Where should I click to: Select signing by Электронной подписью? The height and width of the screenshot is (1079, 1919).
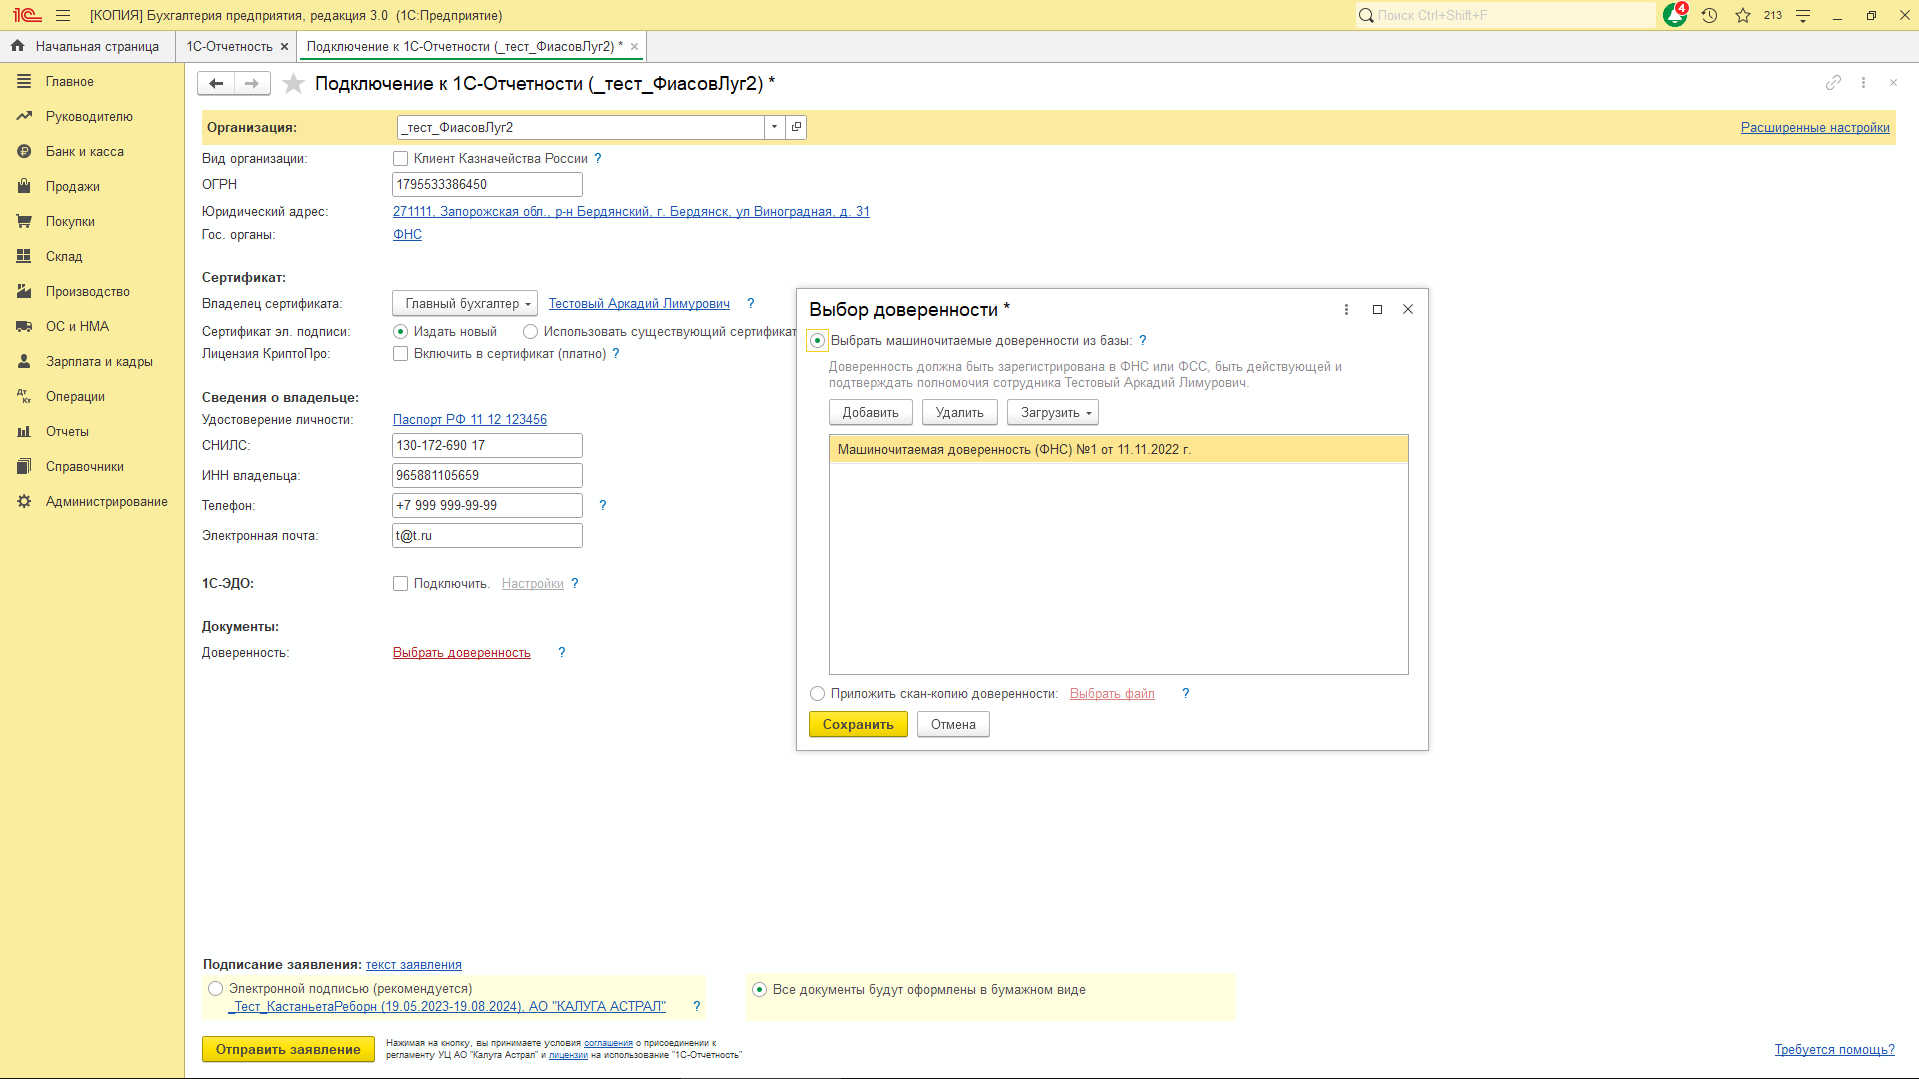(216, 988)
